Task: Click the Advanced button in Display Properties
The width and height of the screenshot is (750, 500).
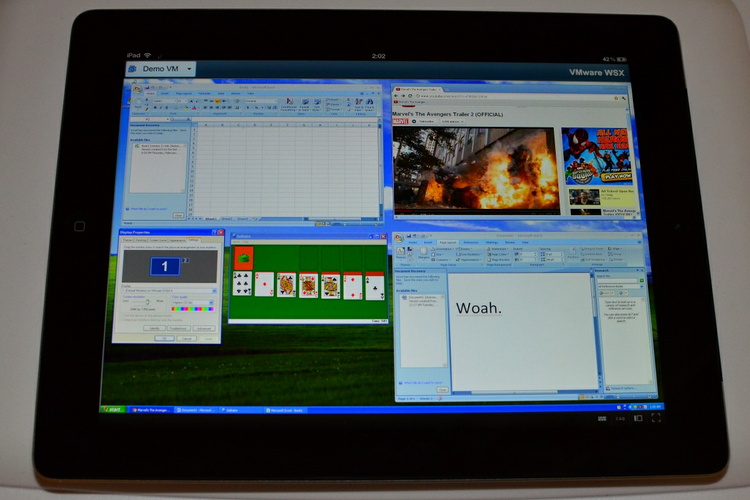Action: [x=204, y=328]
